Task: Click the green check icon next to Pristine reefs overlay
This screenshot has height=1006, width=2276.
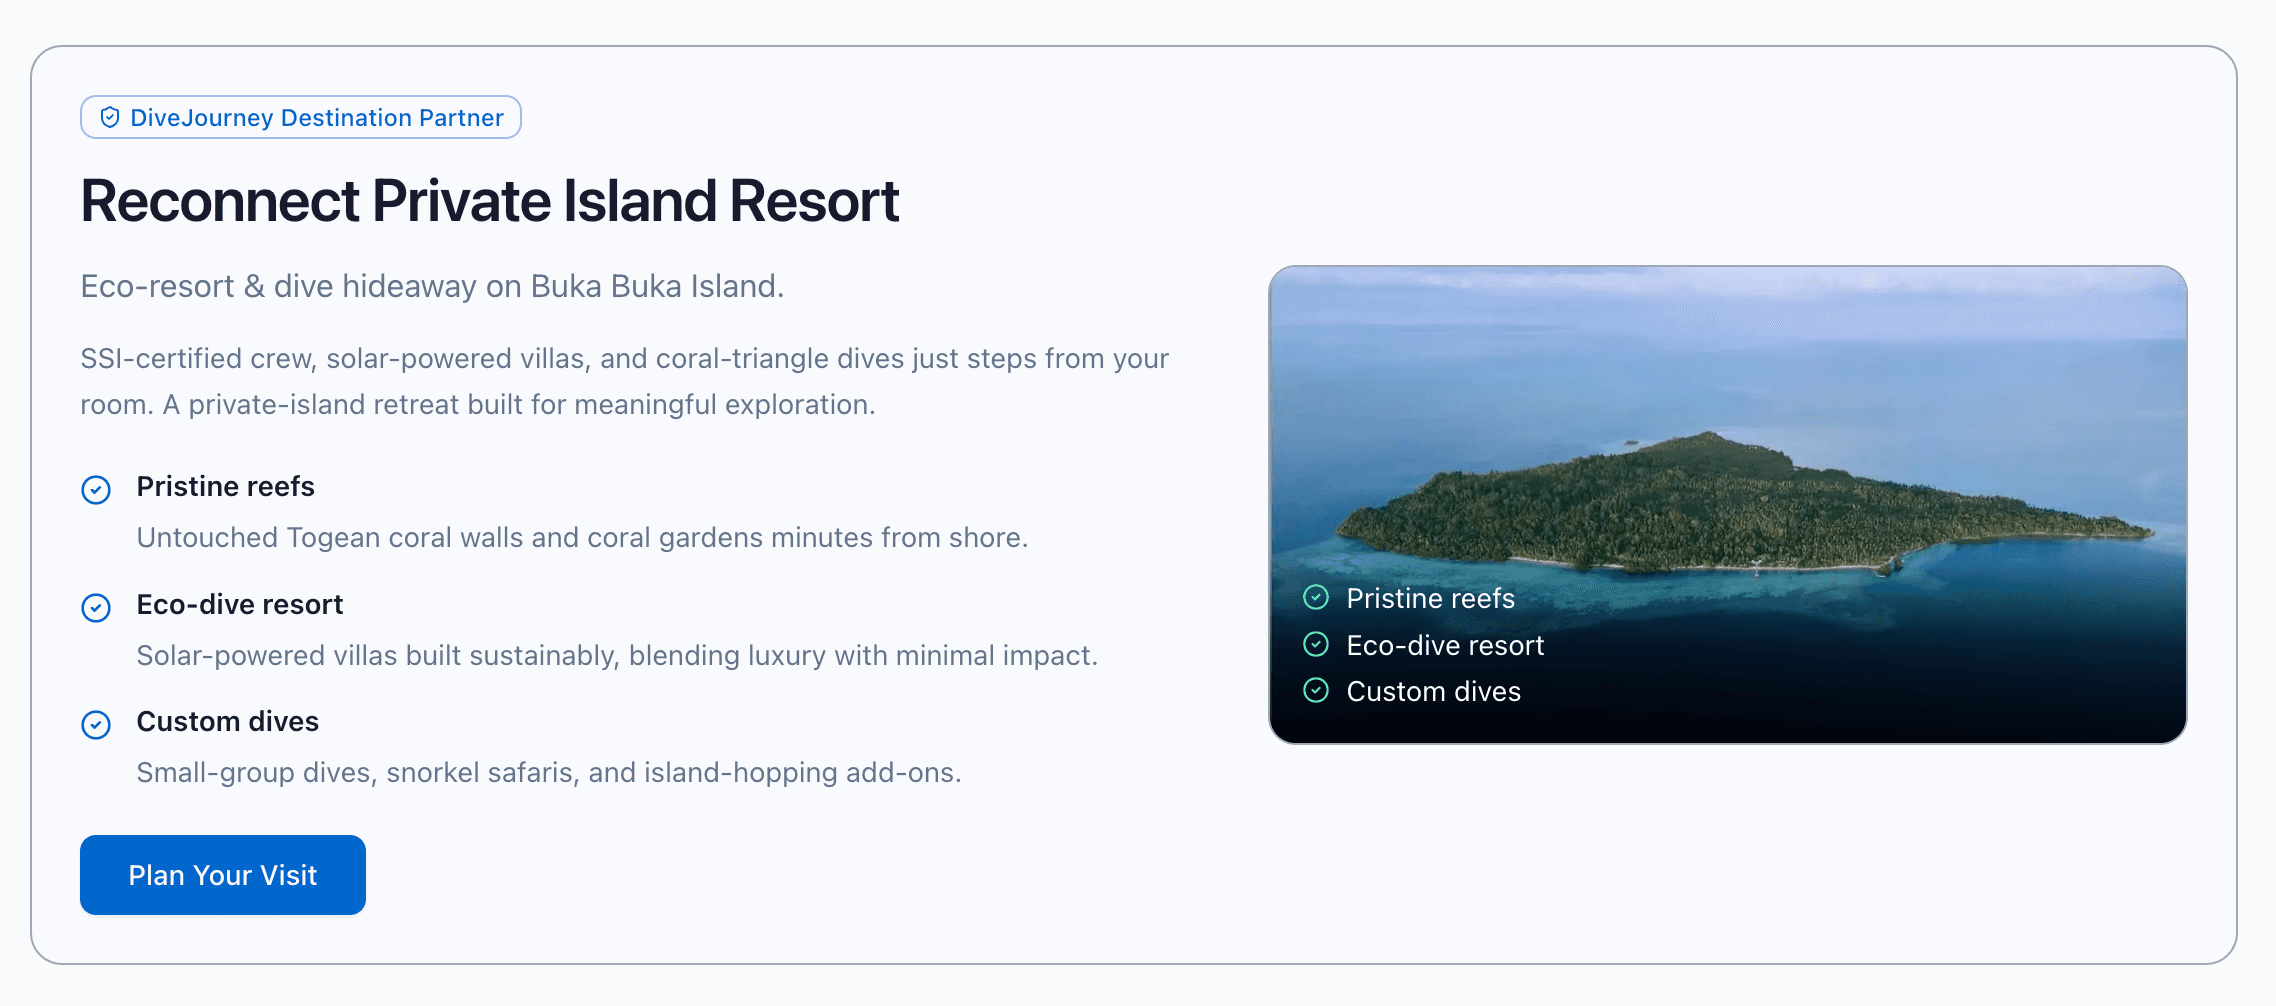Action: [x=1317, y=599]
